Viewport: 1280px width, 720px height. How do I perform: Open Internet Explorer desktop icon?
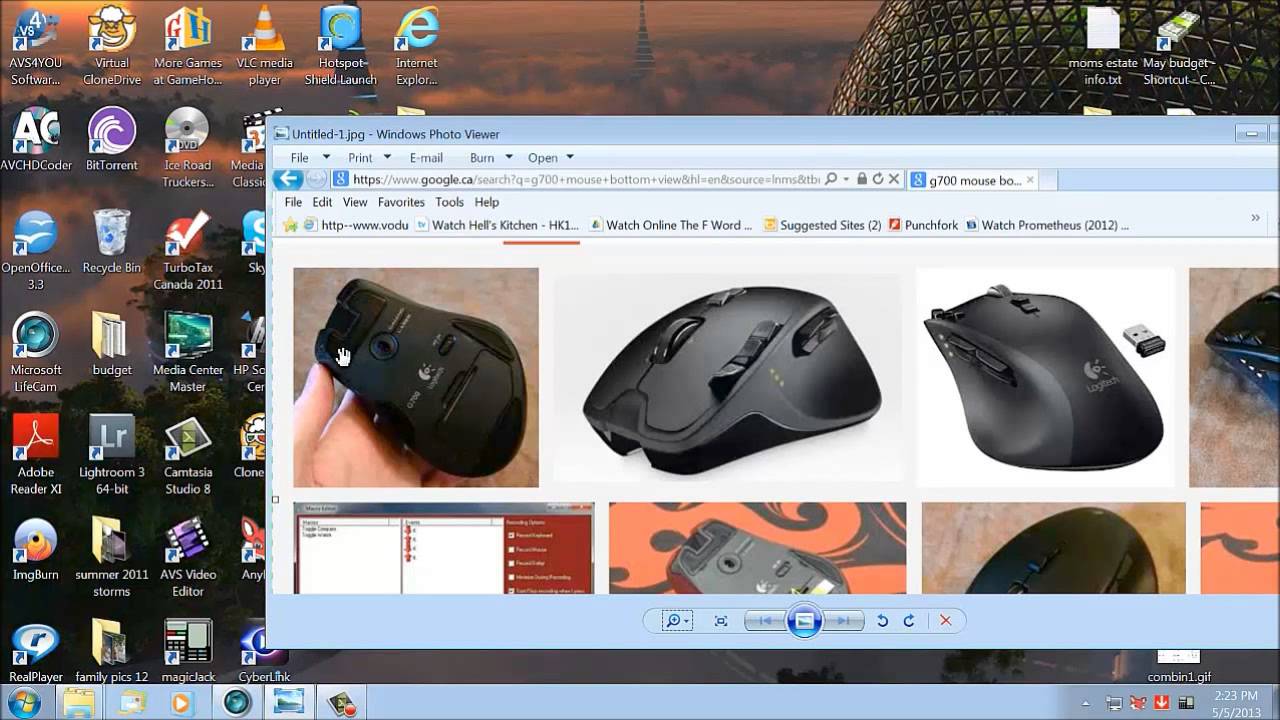click(x=417, y=47)
